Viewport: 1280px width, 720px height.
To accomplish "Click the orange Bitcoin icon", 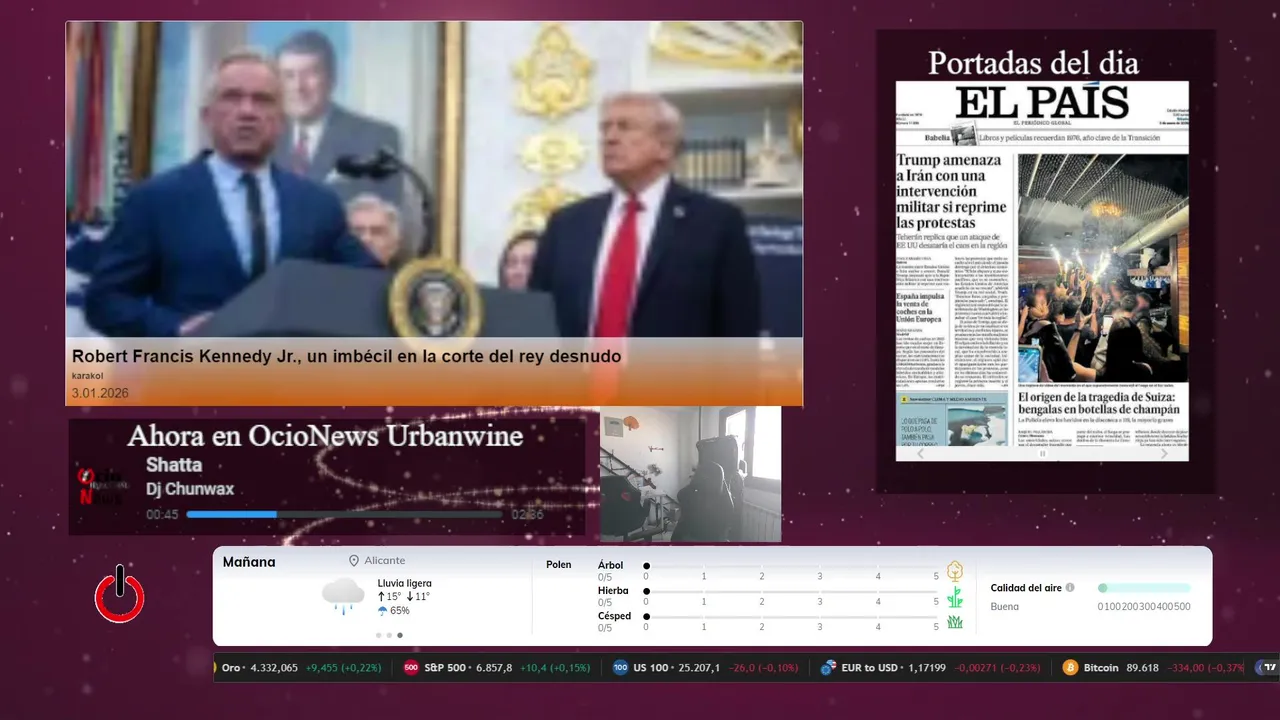I will pos(1070,668).
